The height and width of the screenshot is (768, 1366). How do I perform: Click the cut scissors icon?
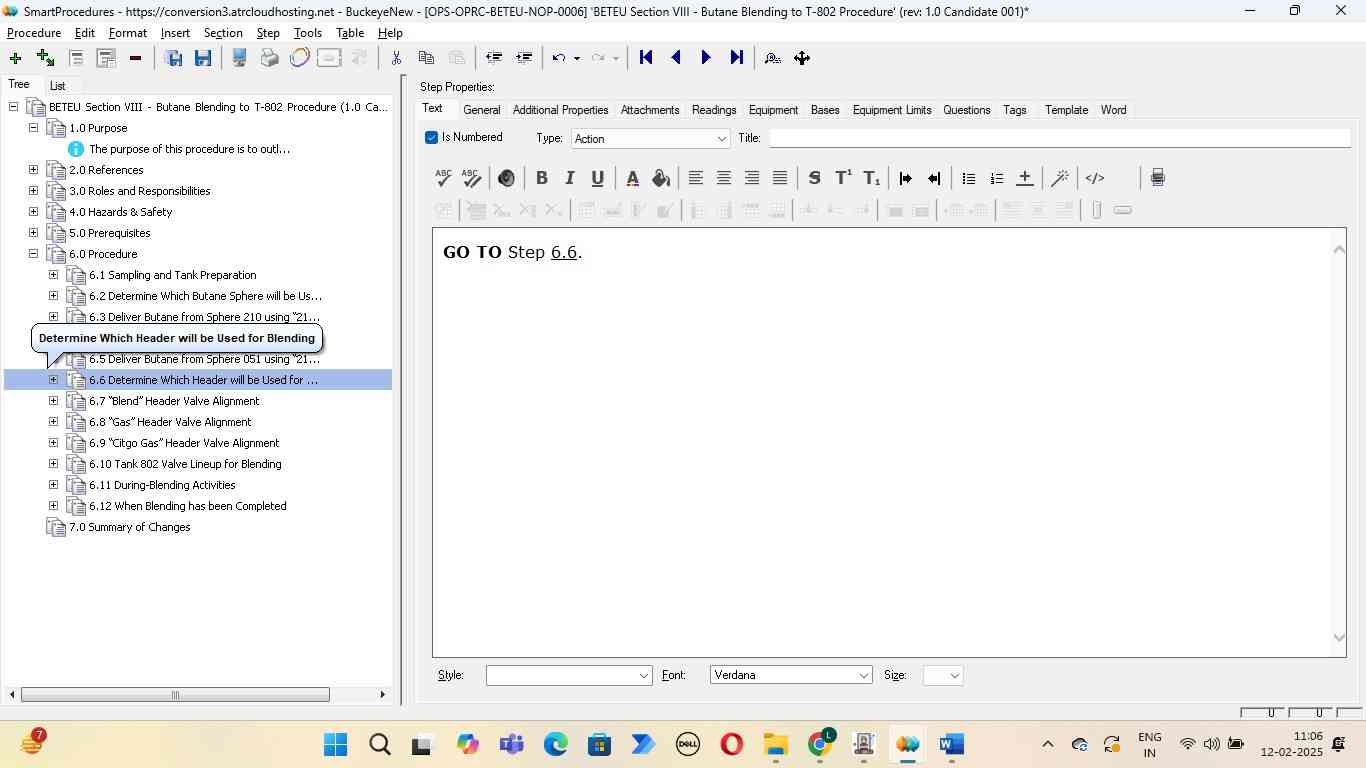tap(396, 58)
